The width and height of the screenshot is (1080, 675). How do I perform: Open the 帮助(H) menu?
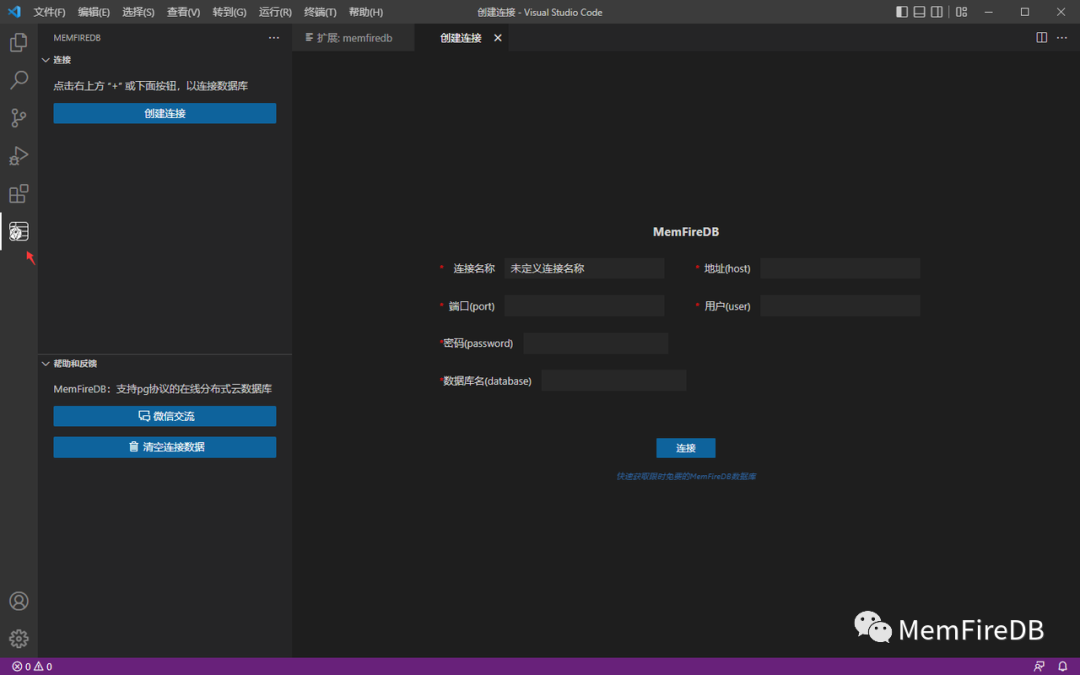[366, 12]
